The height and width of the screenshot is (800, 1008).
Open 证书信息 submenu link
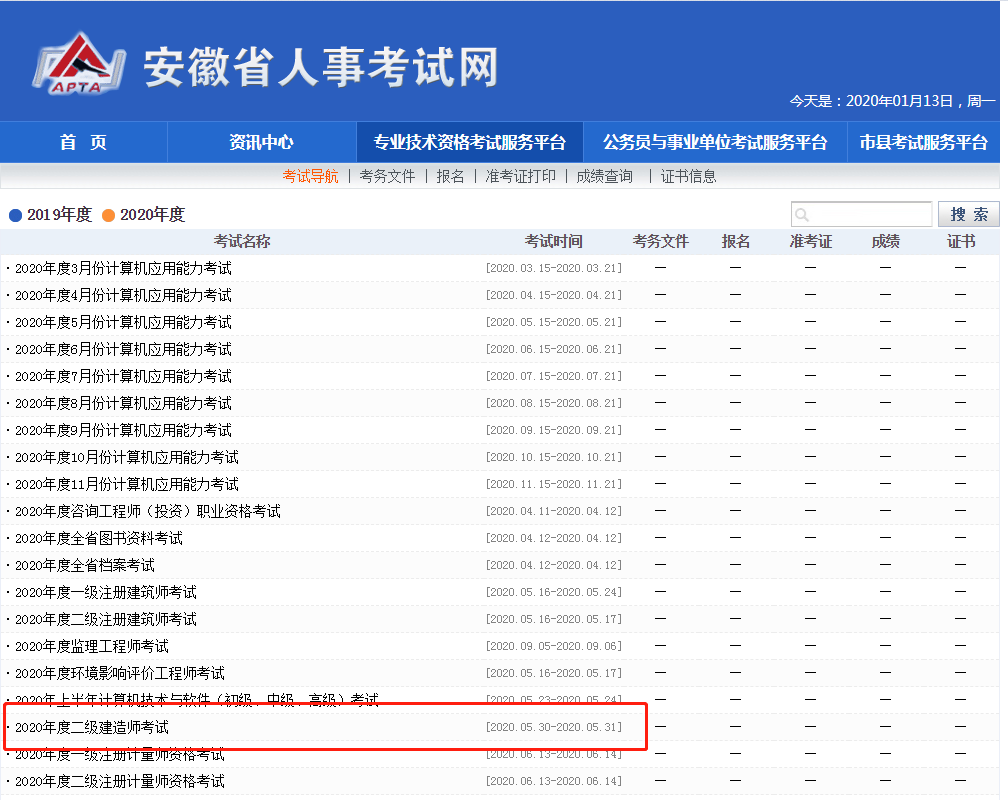click(688, 176)
